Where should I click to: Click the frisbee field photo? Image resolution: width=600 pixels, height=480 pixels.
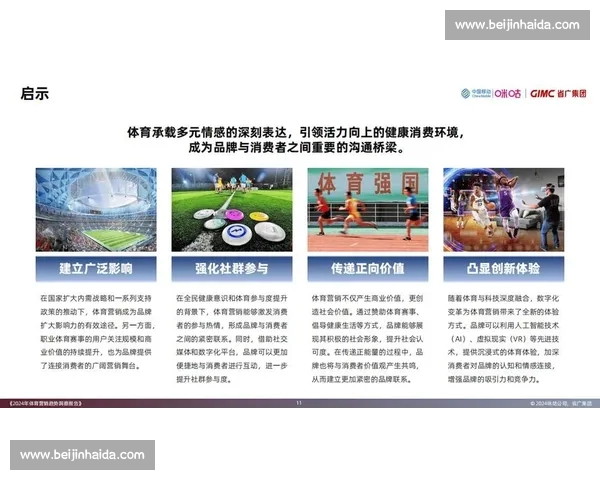pyautogui.click(x=232, y=210)
